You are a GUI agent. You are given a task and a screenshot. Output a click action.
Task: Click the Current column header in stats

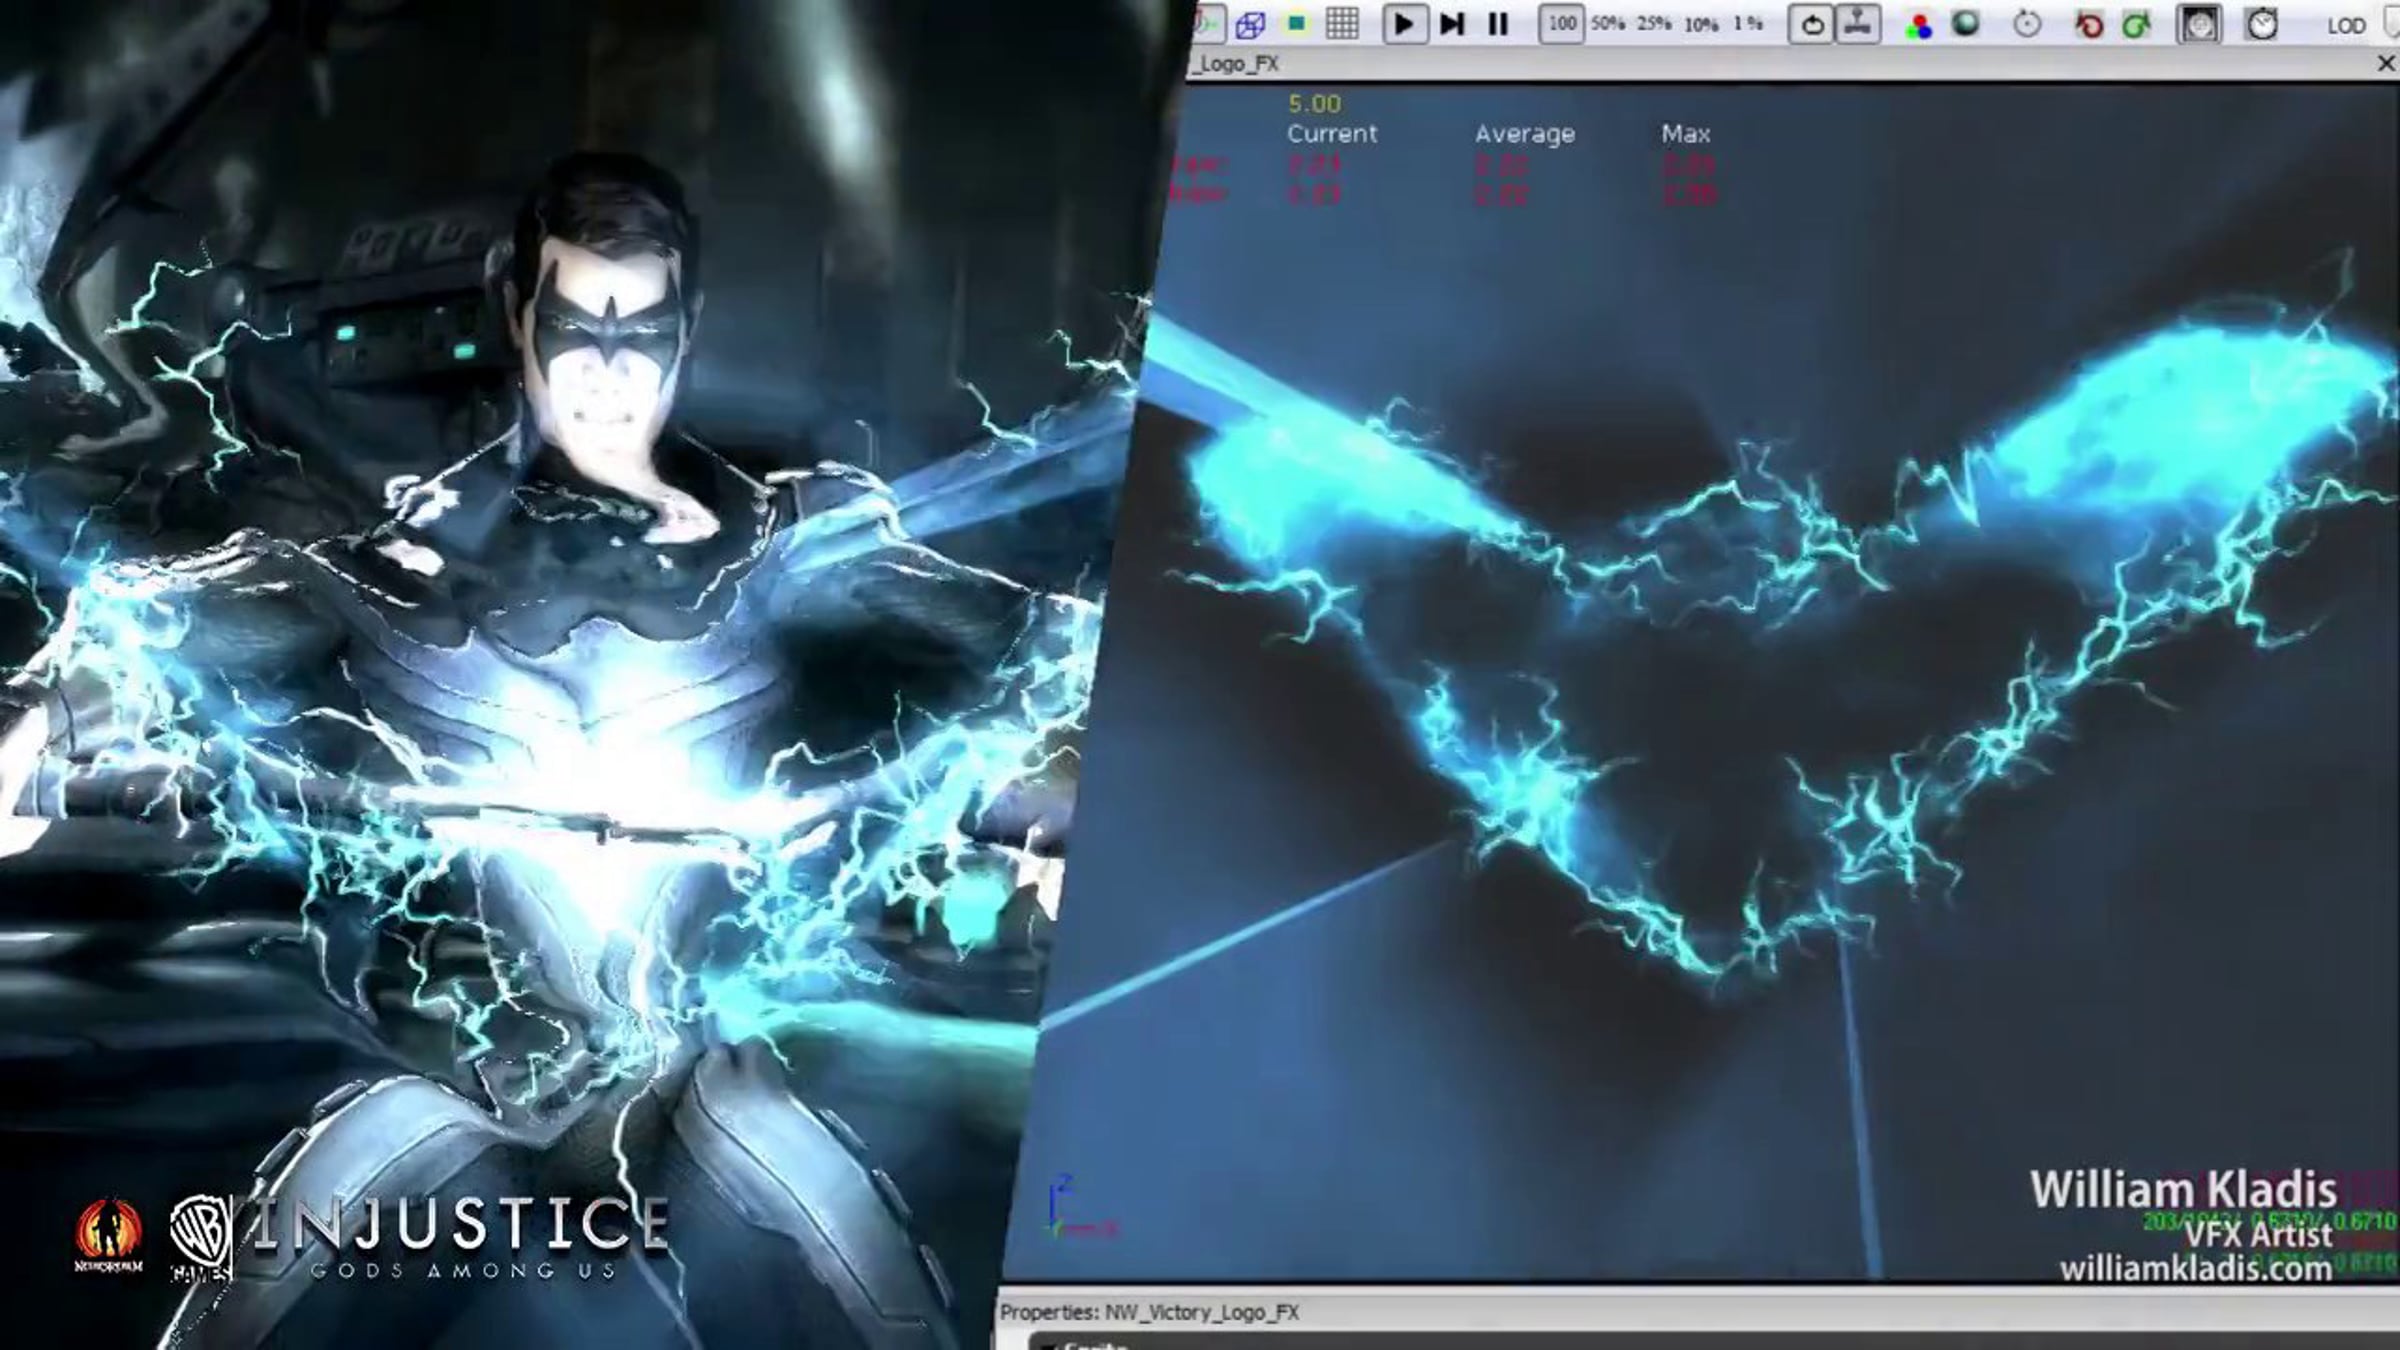[1332, 134]
